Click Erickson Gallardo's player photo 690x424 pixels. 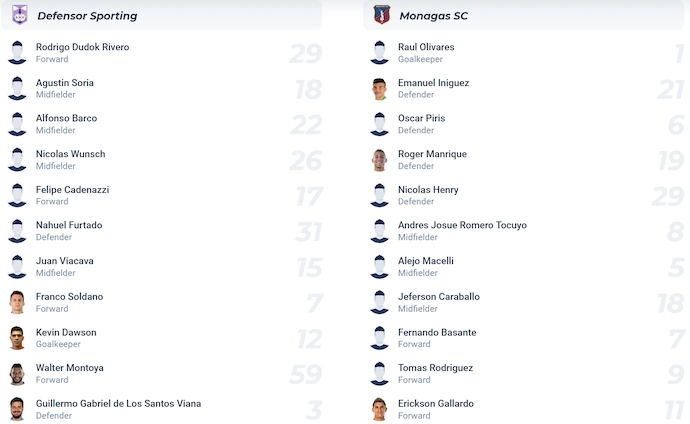(x=379, y=409)
